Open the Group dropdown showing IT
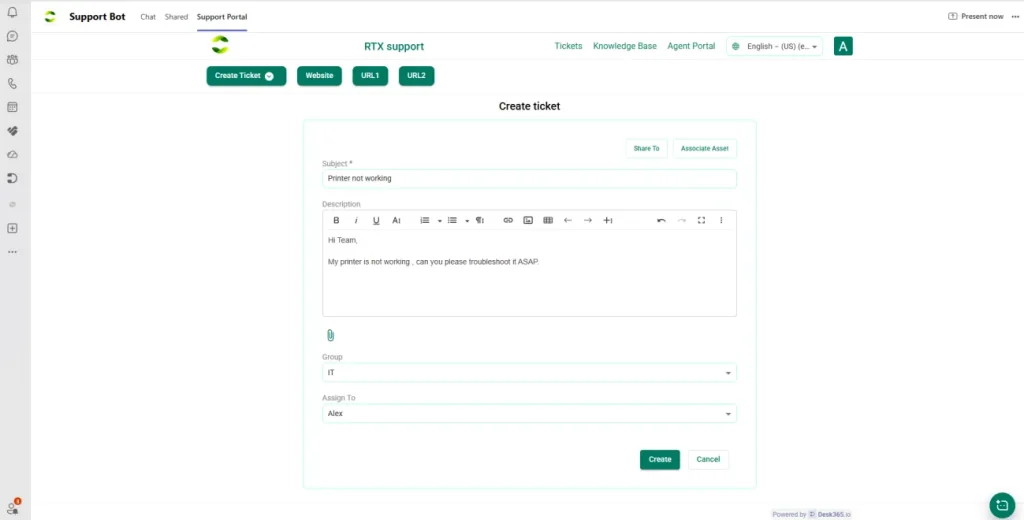1024x520 pixels. (x=529, y=372)
